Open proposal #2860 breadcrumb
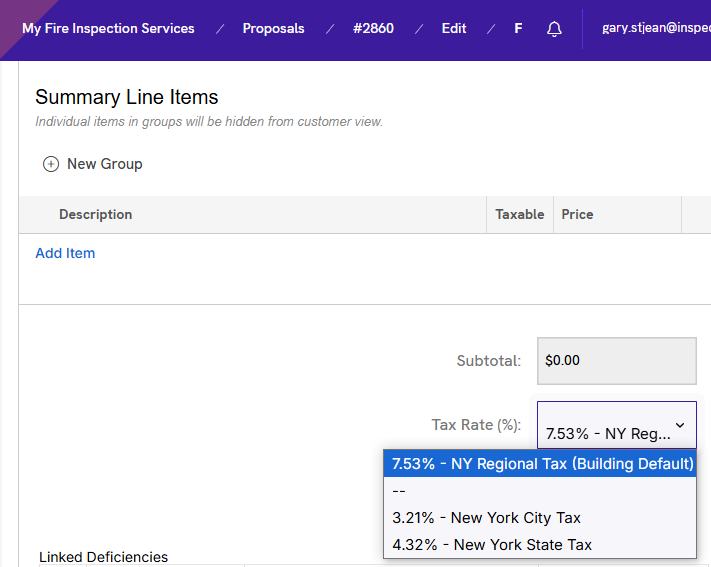Image resolution: width=711 pixels, height=567 pixels. tap(373, 29)
